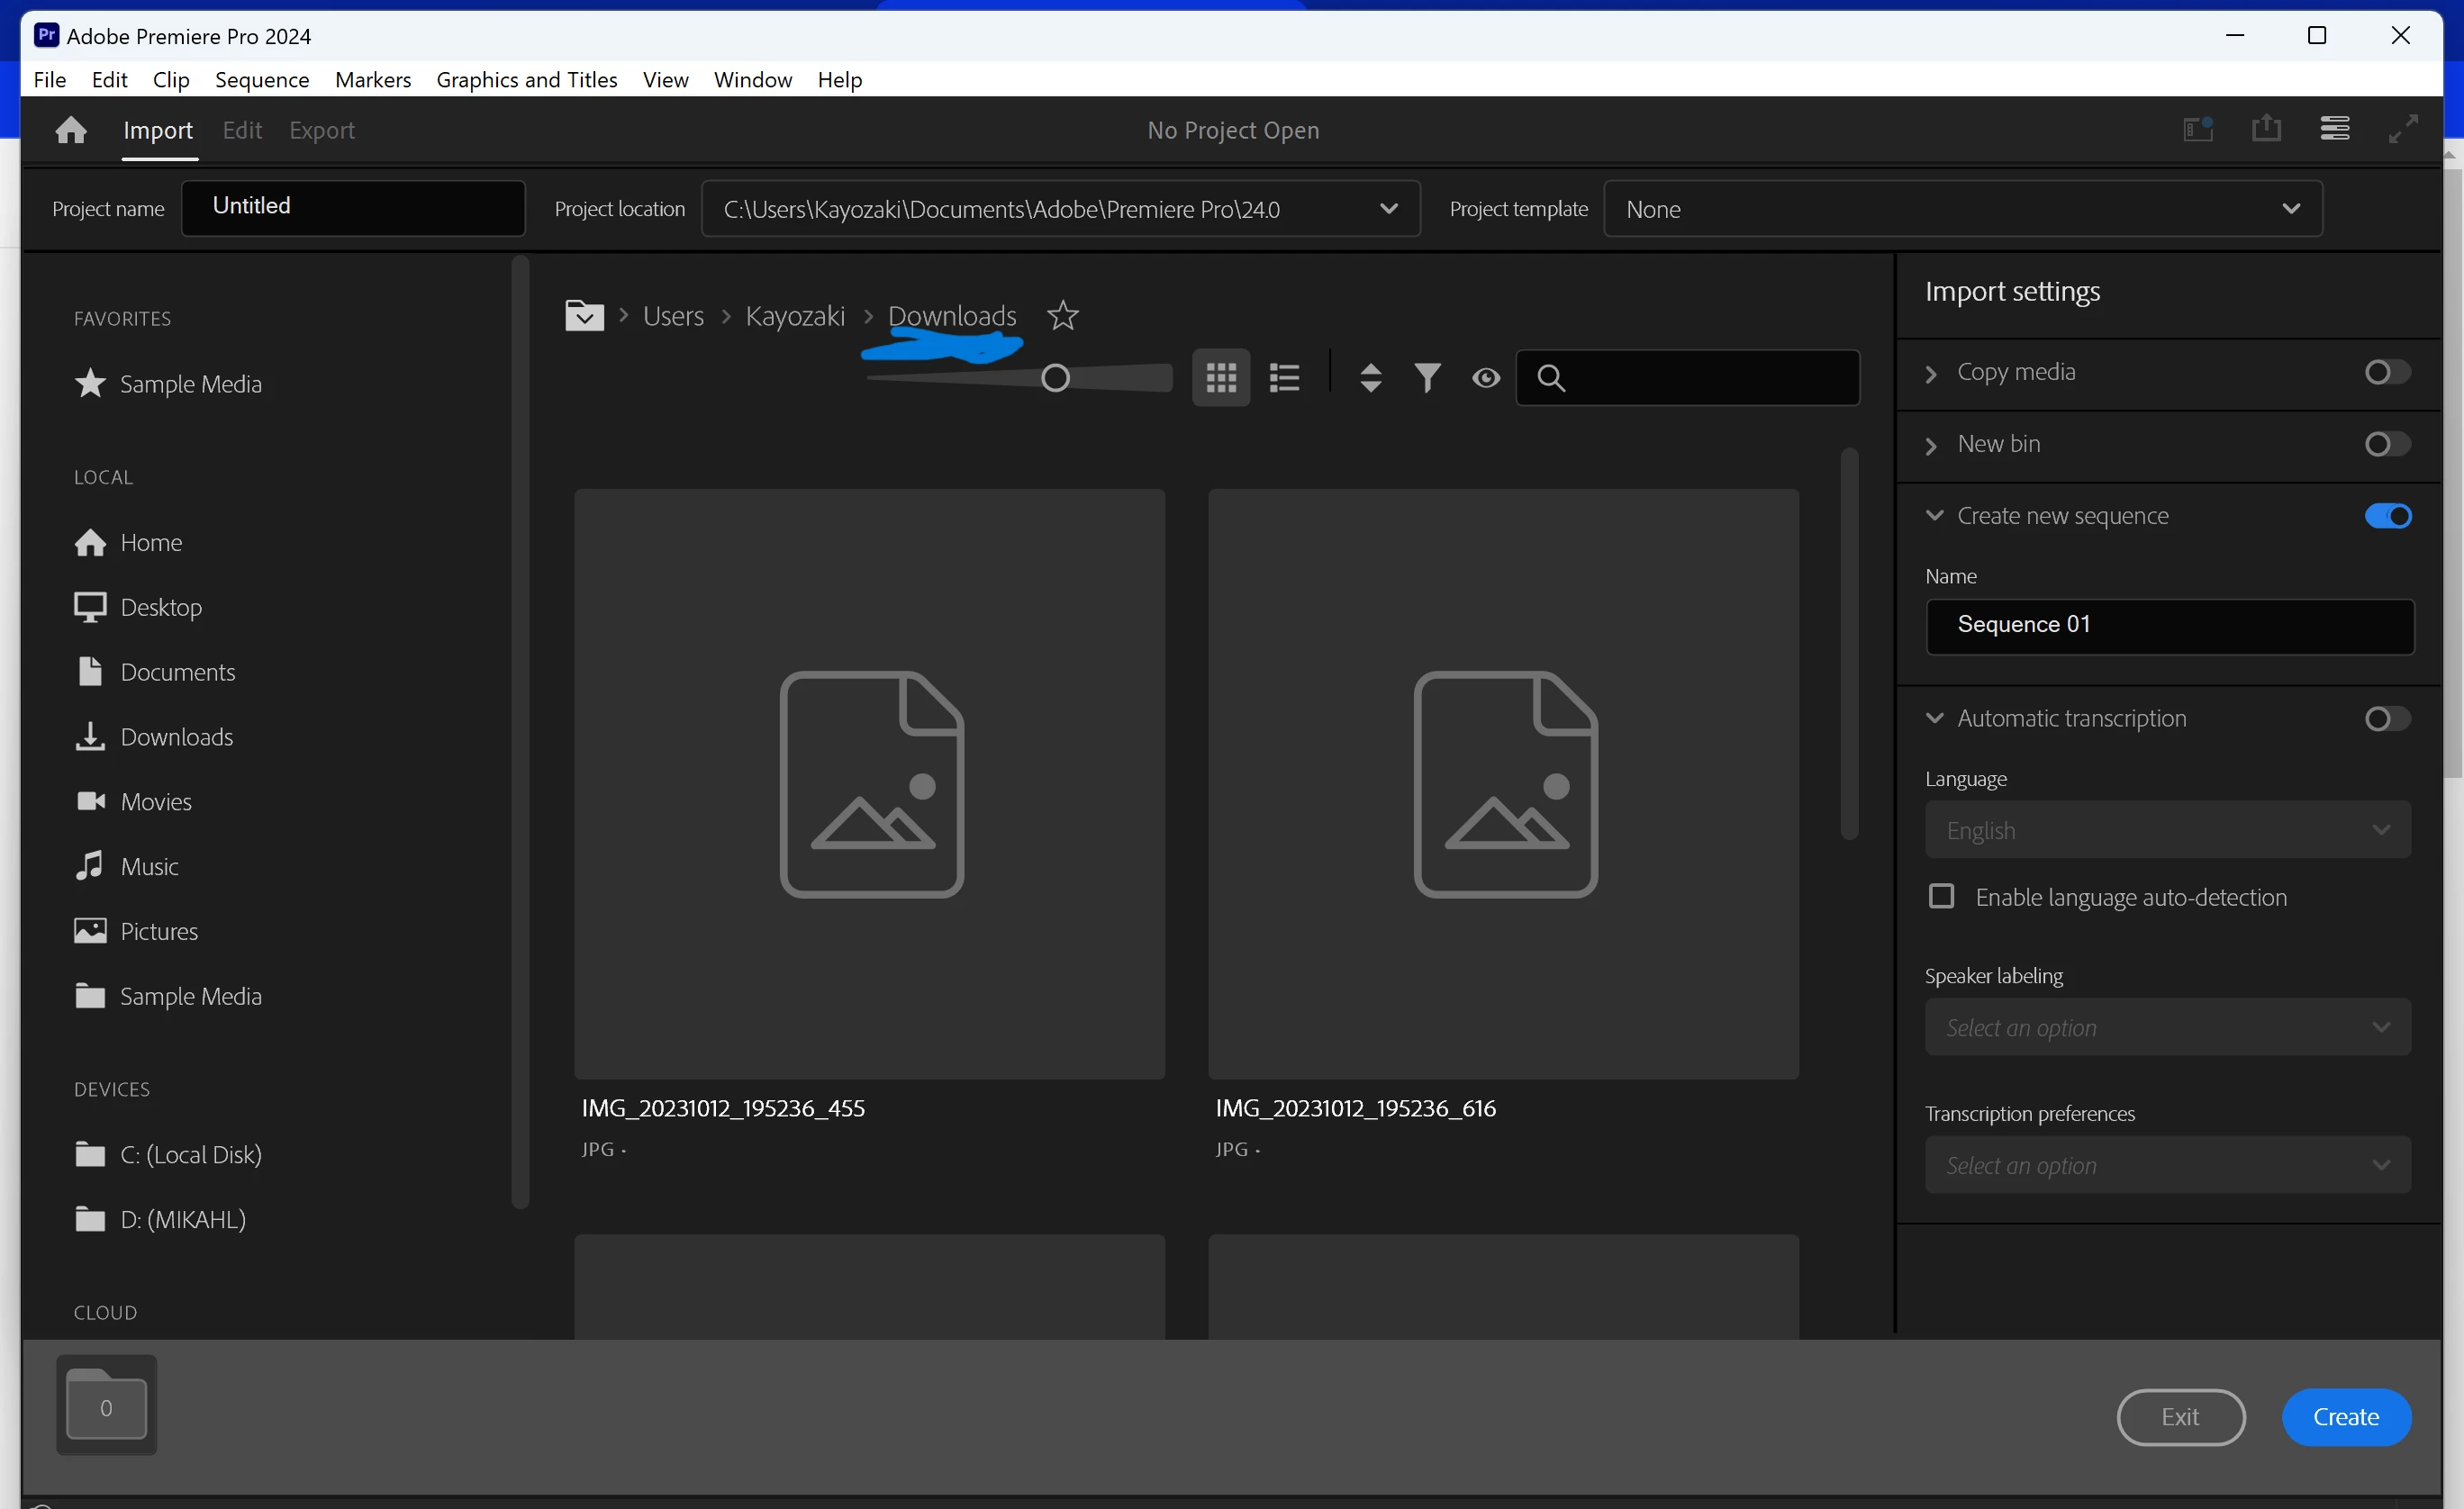This screenshot has width=2464, height=1509.
Task: Click the thumbnail size slider handle
Action: coord(1055,378)
